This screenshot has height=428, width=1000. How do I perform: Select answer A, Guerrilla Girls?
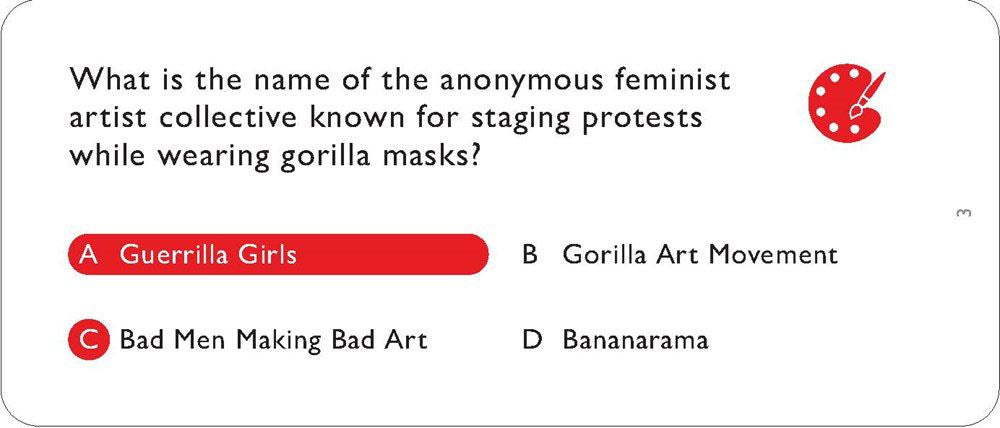pos(207,254)
